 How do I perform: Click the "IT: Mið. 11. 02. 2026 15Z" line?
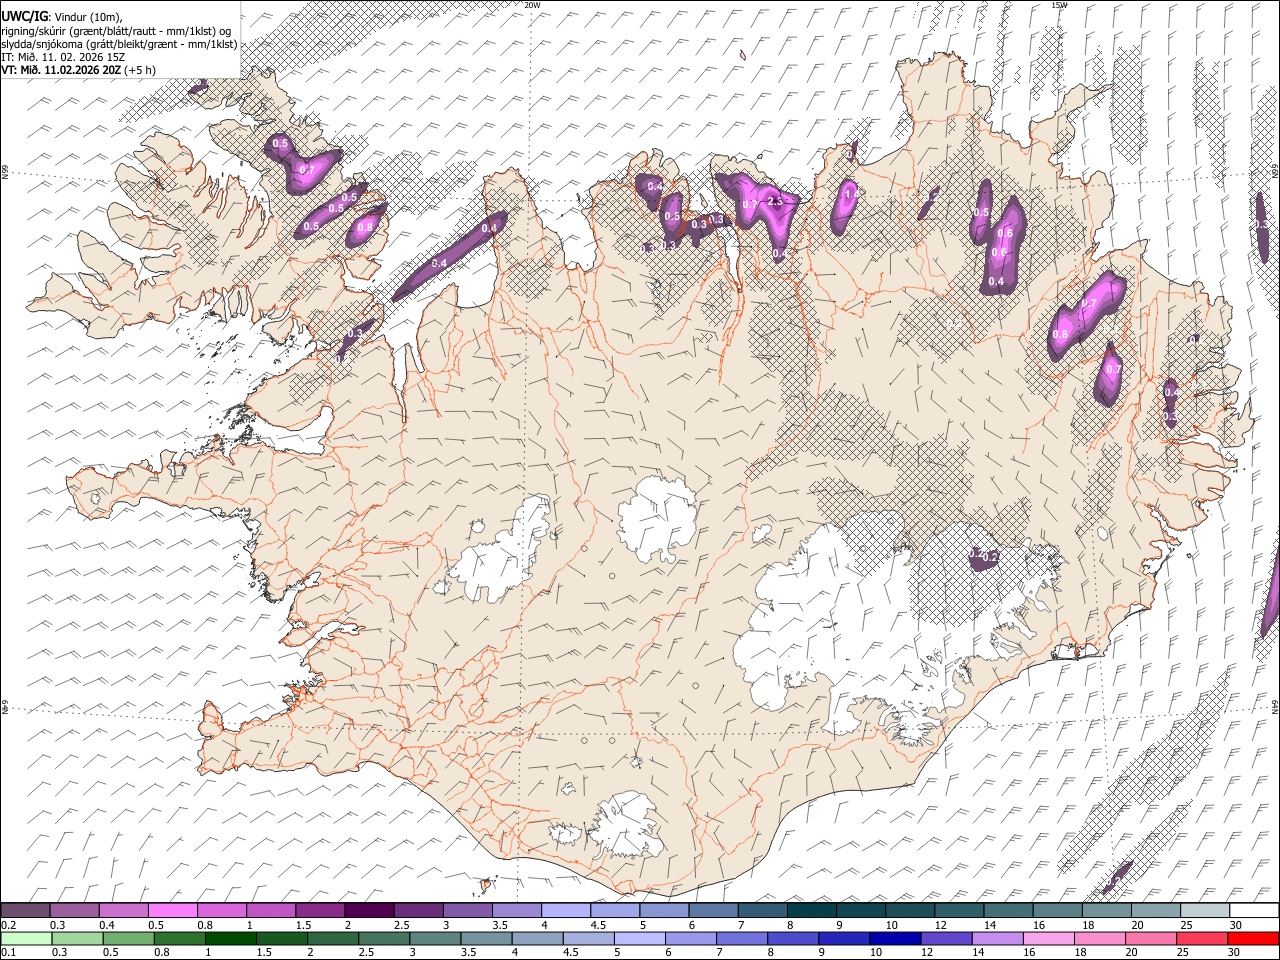63,57
